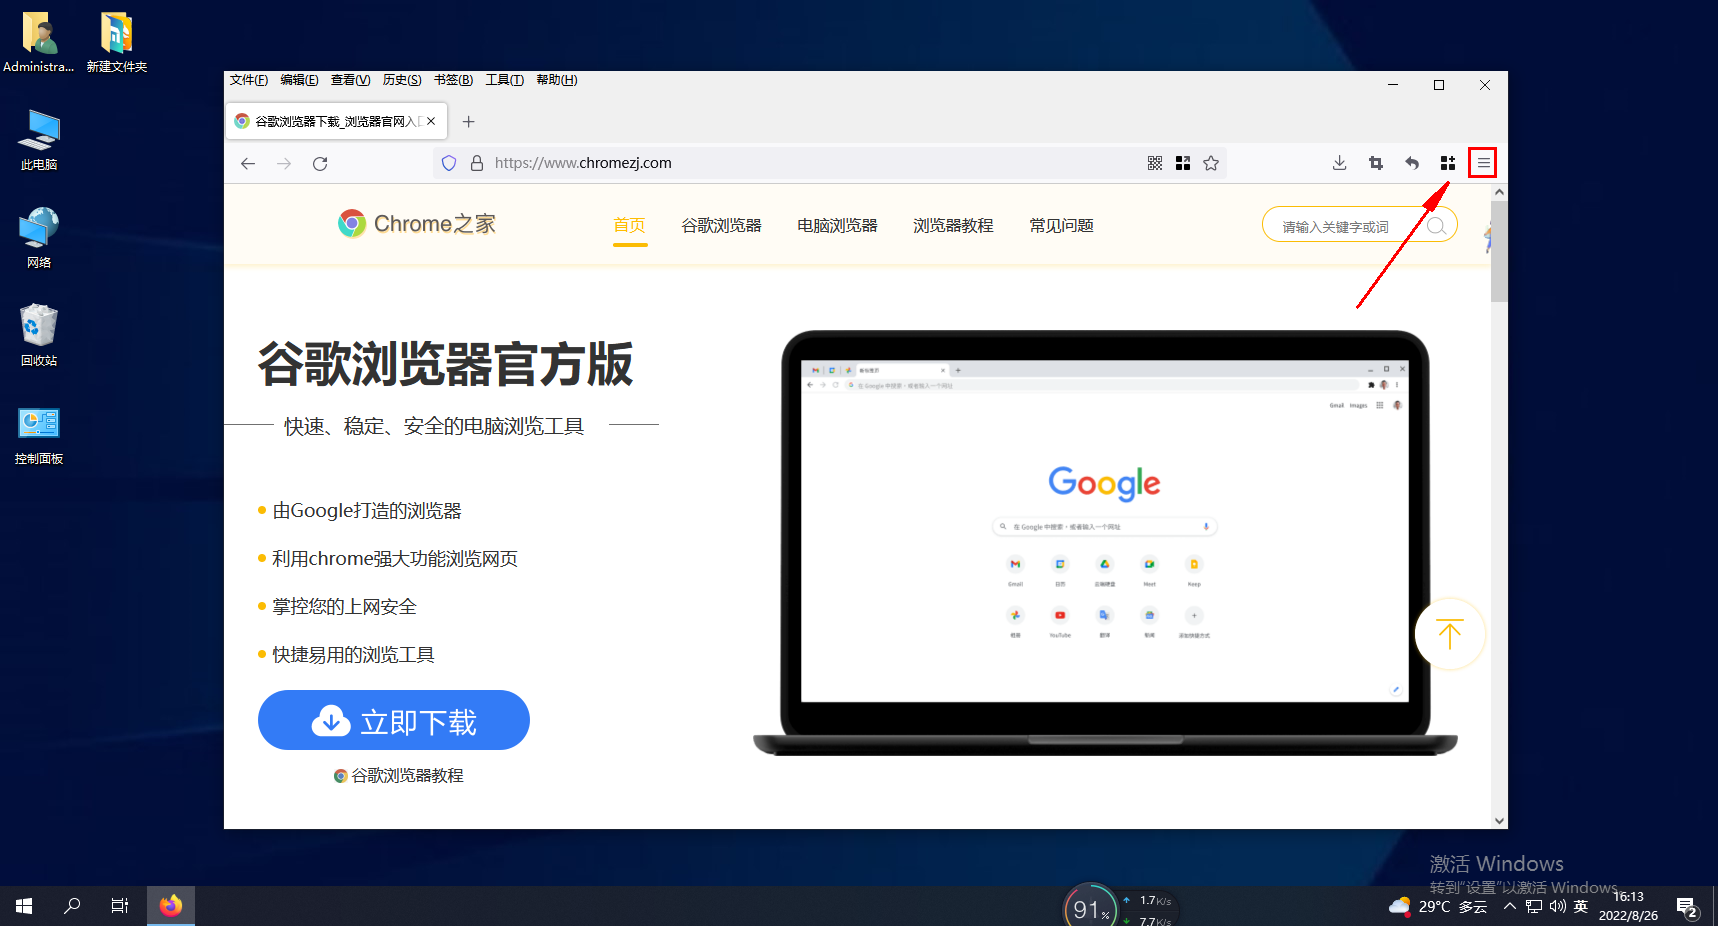Reload the current page
The width and height of the screenshot is (1718, 926).
tap(320, 163)
